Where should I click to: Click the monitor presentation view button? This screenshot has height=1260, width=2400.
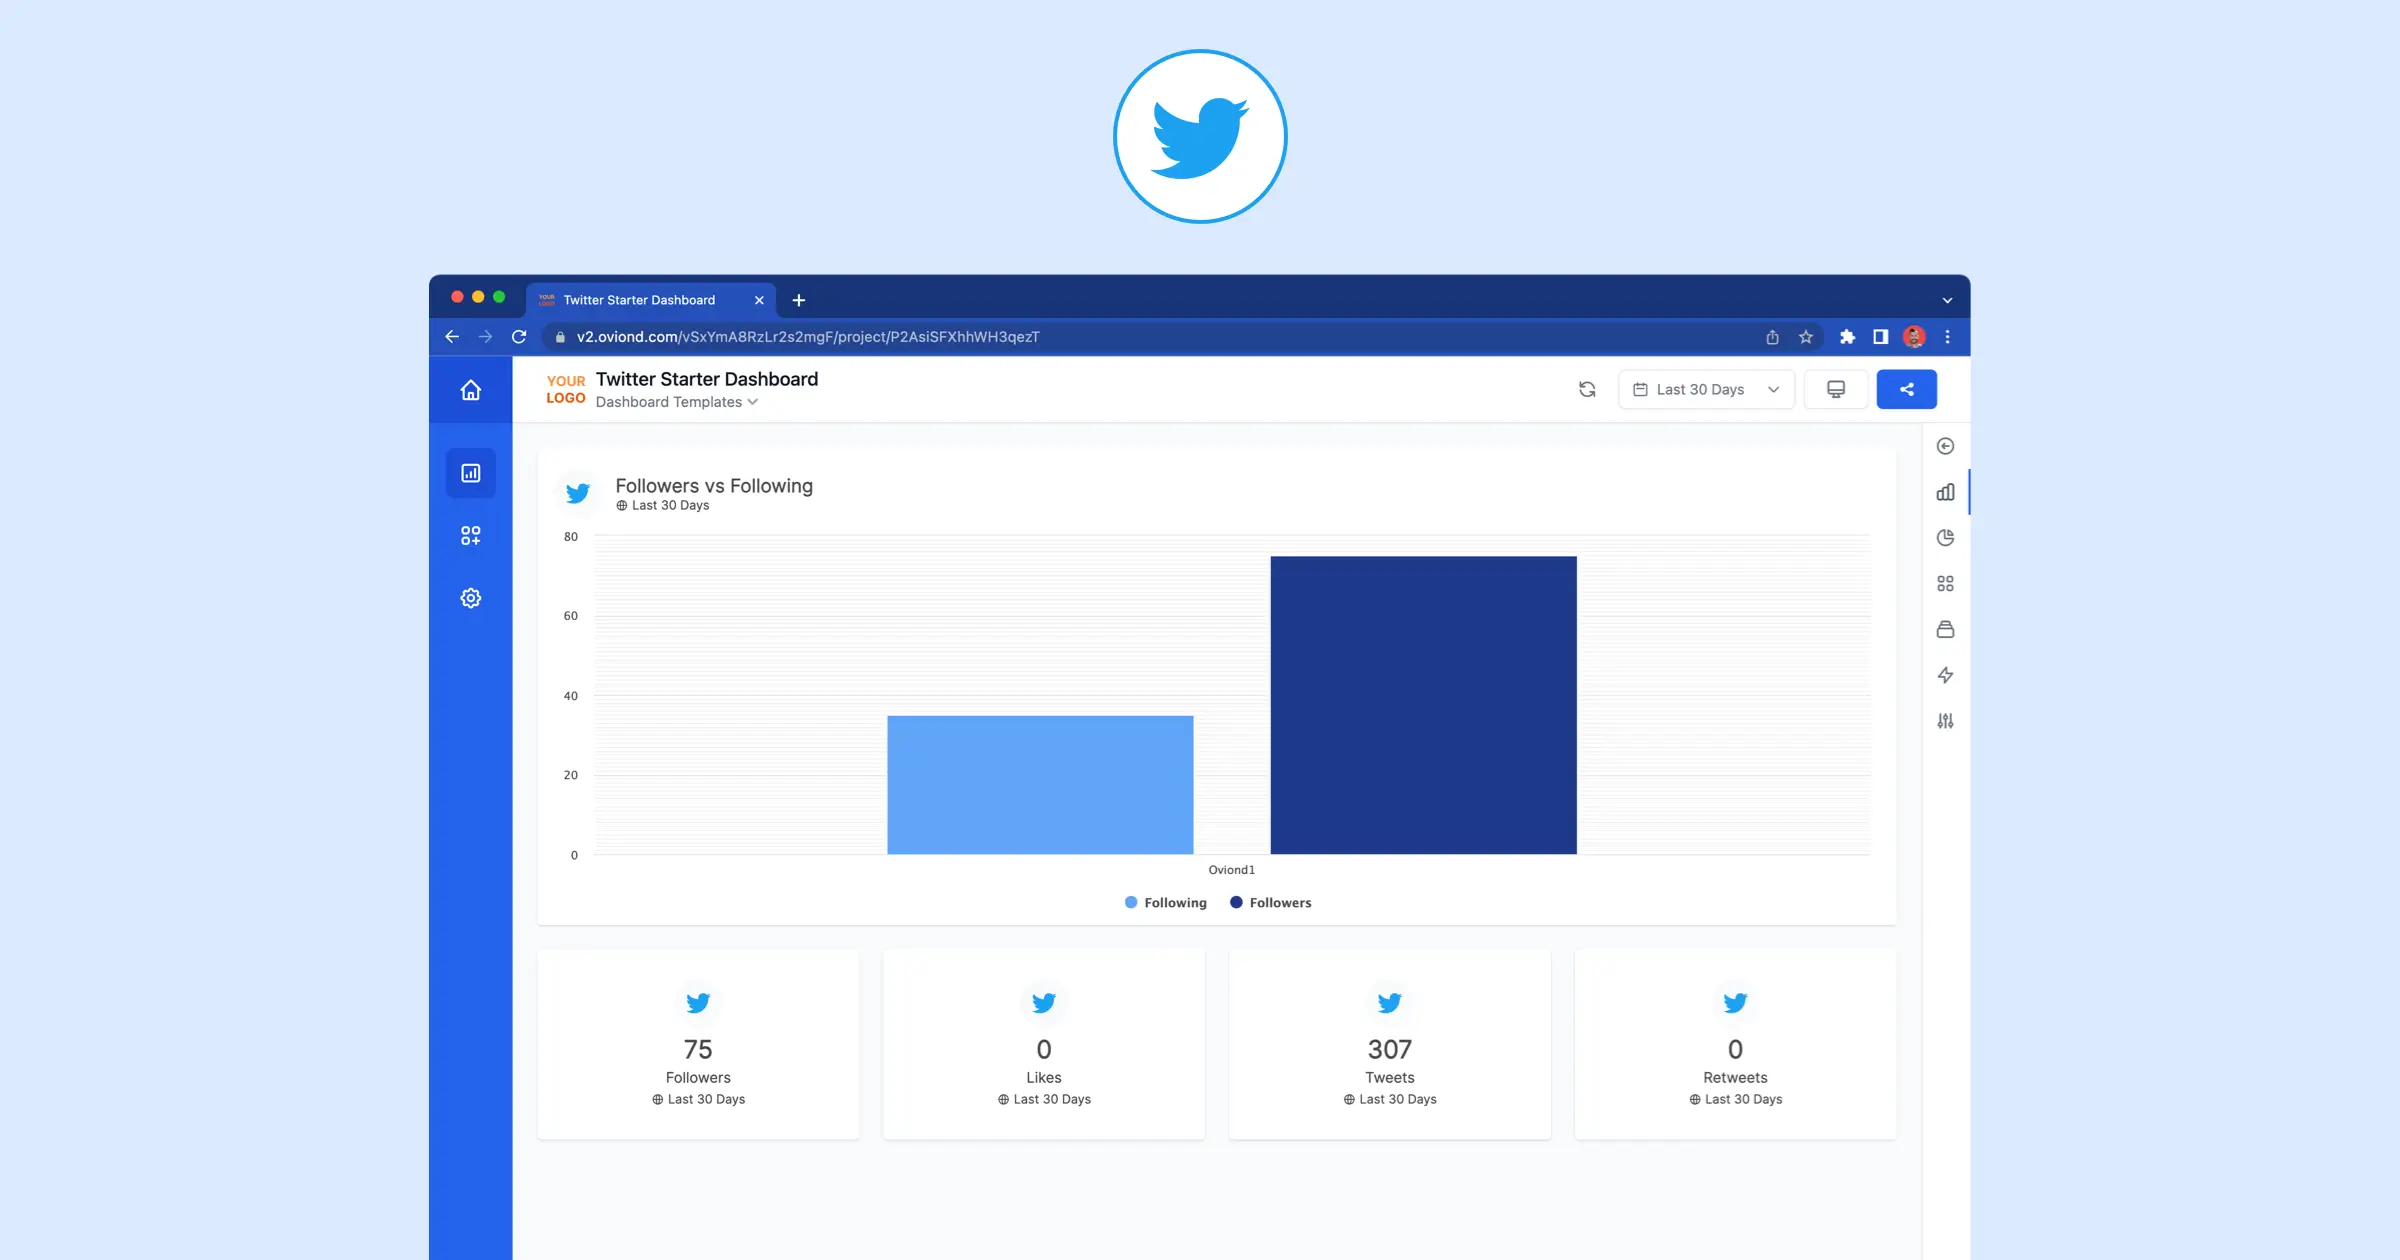(x=1836, y=389)
